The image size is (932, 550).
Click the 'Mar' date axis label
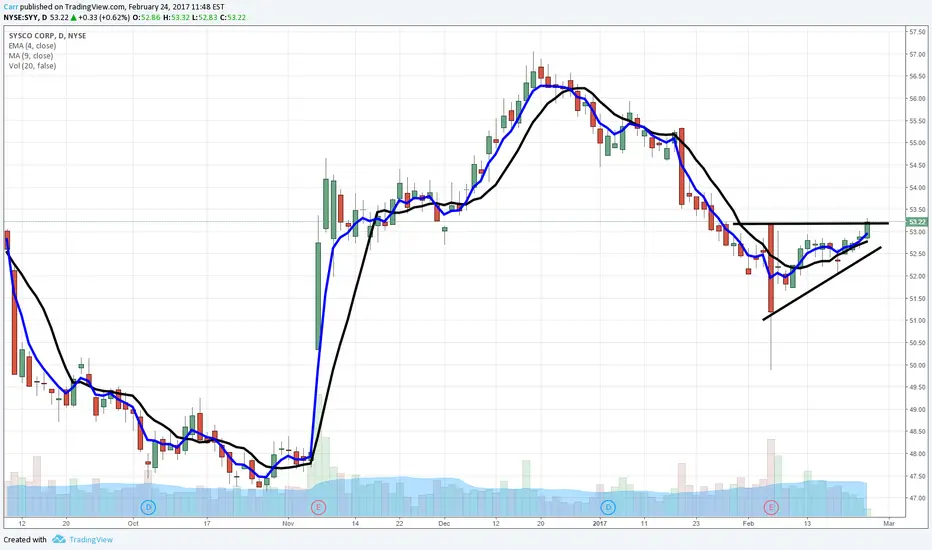point(889,524)
